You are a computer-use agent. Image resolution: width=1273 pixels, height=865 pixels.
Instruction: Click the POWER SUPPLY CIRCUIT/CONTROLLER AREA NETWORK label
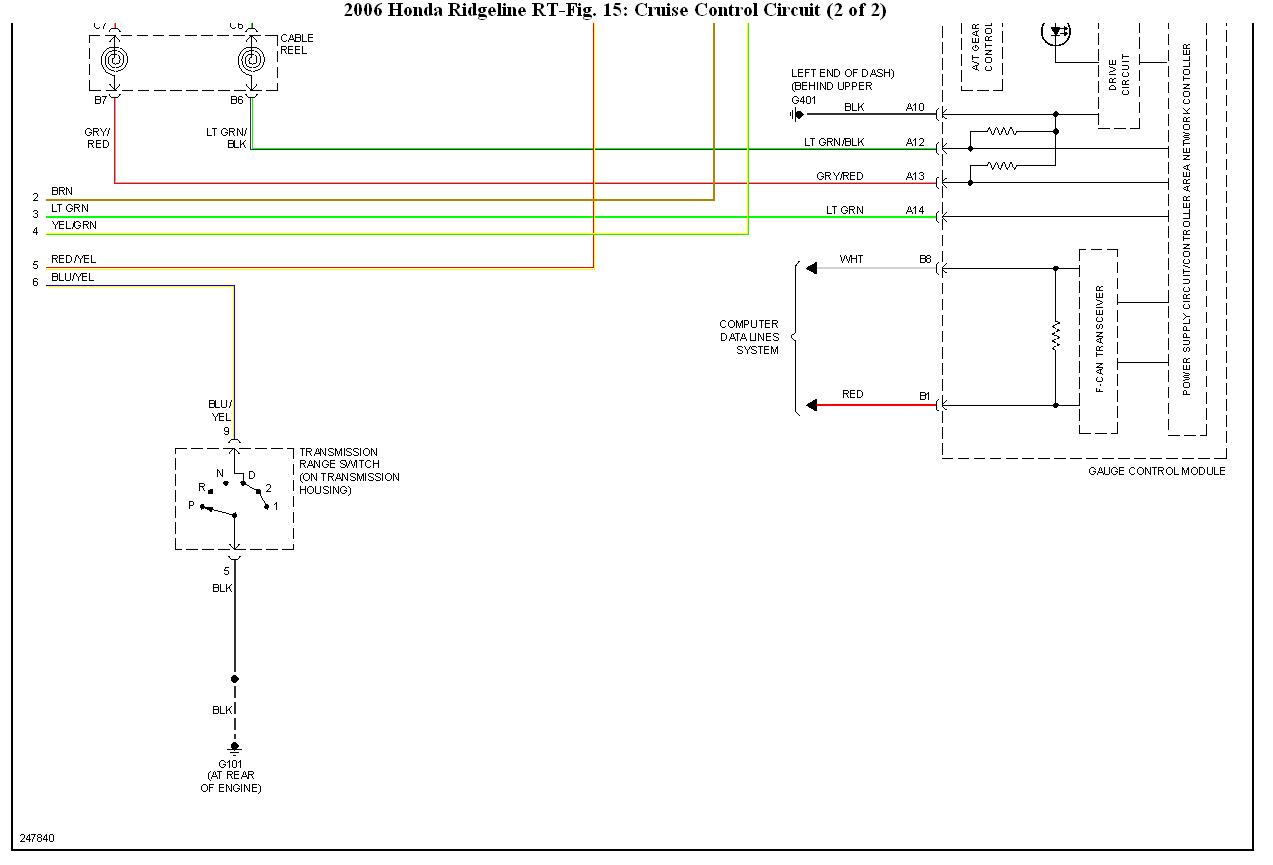1187,219
